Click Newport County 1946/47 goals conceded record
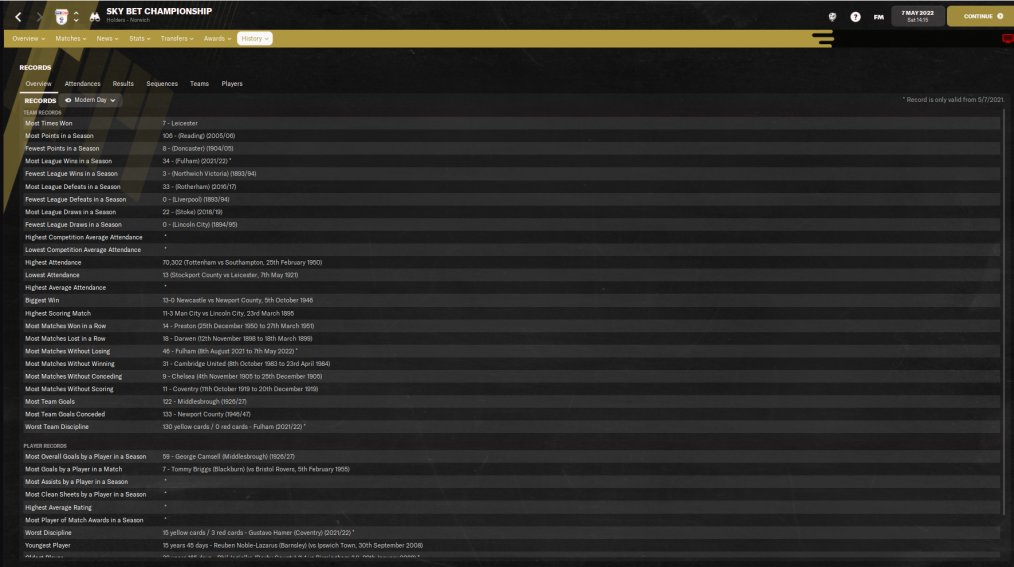The height and width of the screenshot is (567, 1014). coord(206,414)
